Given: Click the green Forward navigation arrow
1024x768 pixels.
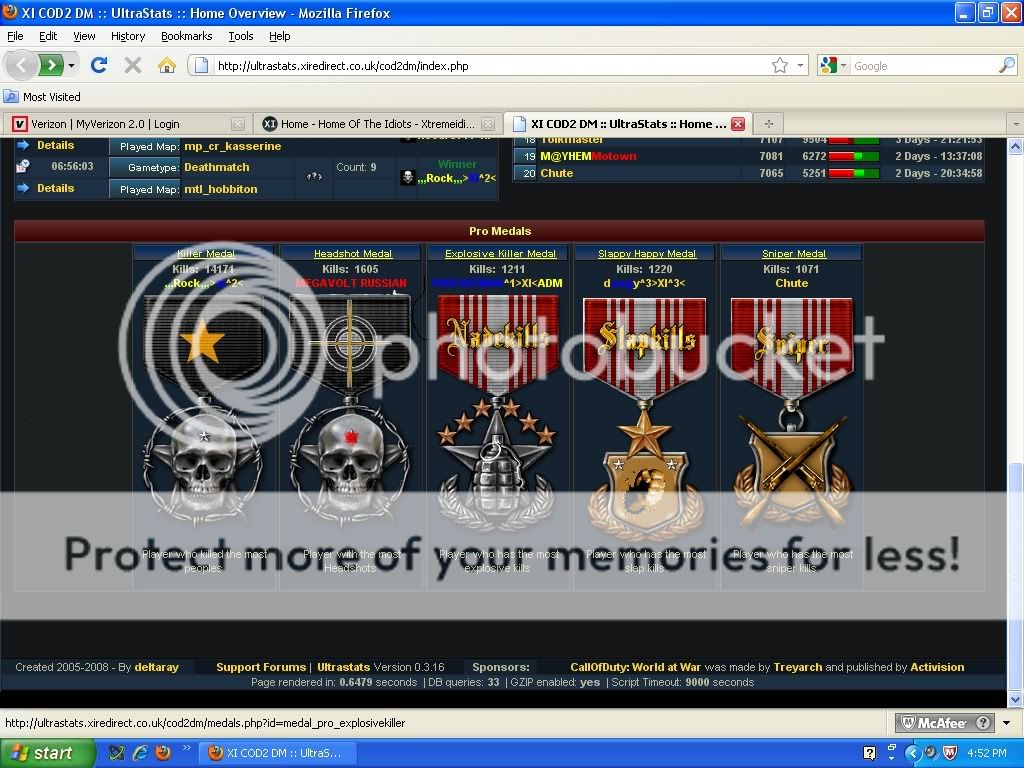Looking at the screenshot, I should [x=51, y=65].
